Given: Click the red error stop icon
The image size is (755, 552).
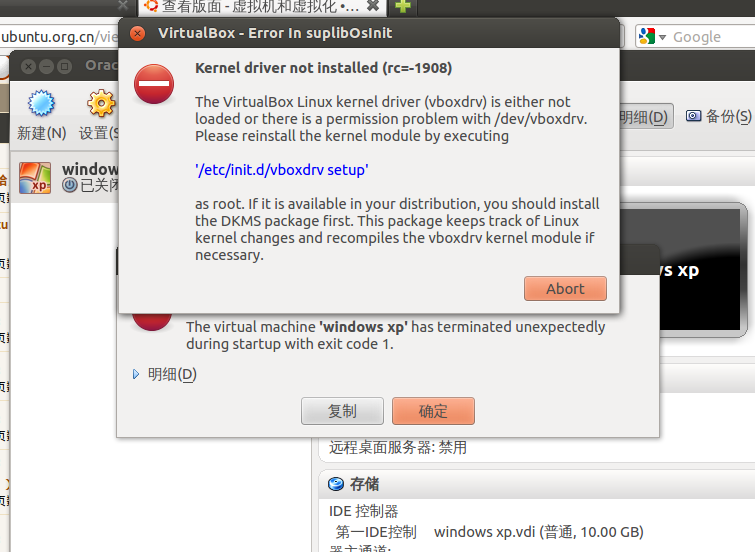Looking at the screenshot, I should (154, 84).
